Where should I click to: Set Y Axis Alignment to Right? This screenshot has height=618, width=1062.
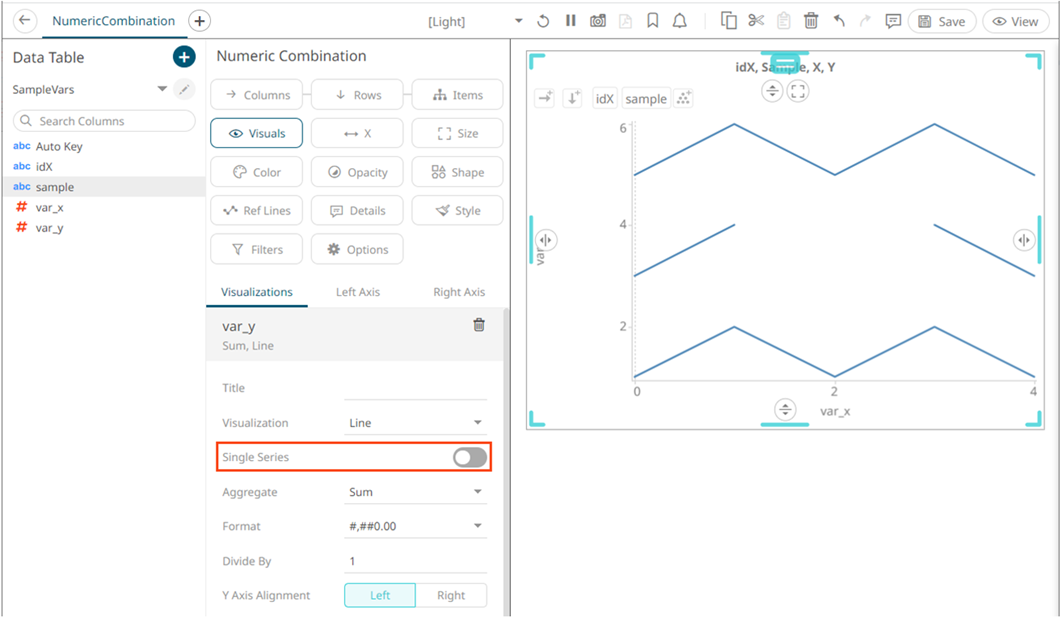point(451,595)
